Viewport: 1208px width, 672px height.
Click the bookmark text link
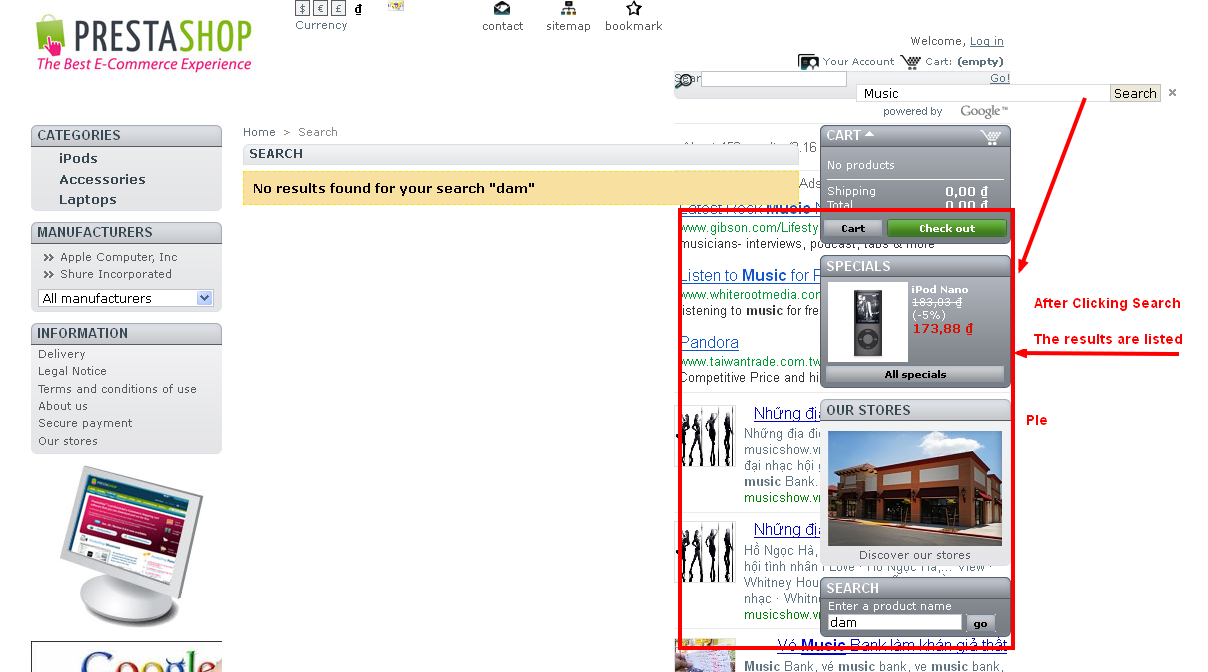coord(633,26)
